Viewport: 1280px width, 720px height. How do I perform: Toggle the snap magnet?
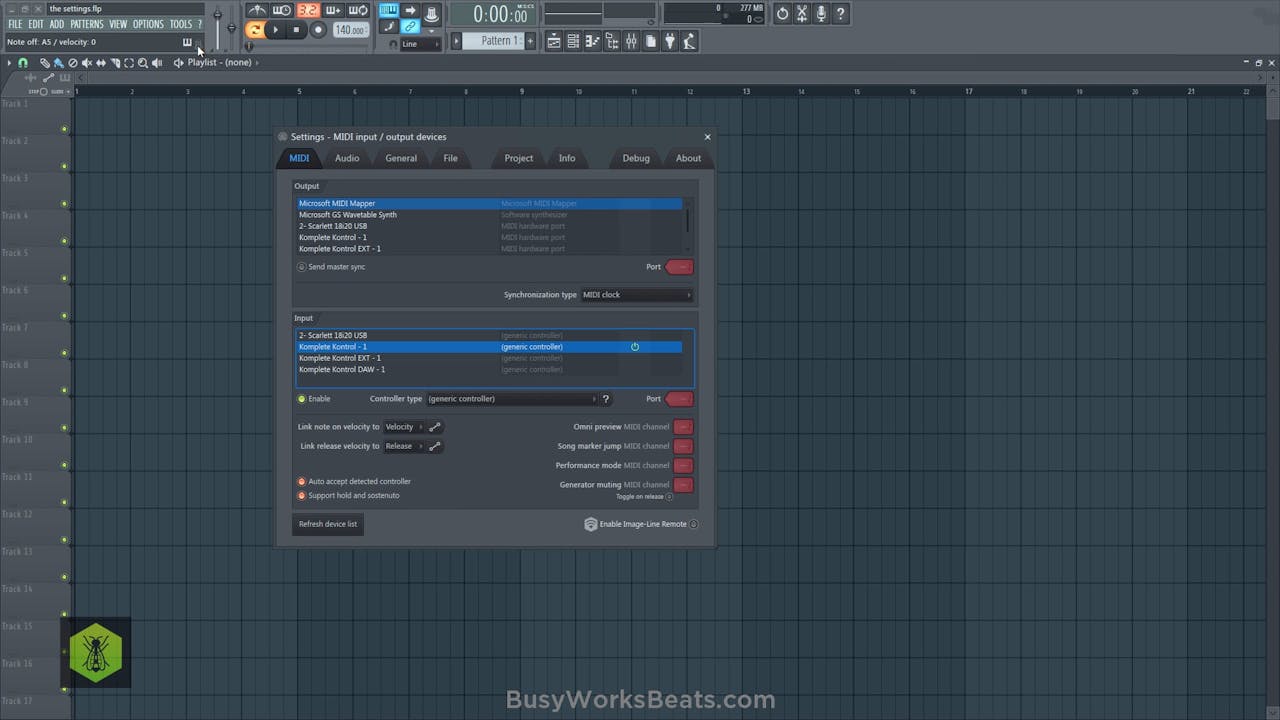[x=23, y=62]
